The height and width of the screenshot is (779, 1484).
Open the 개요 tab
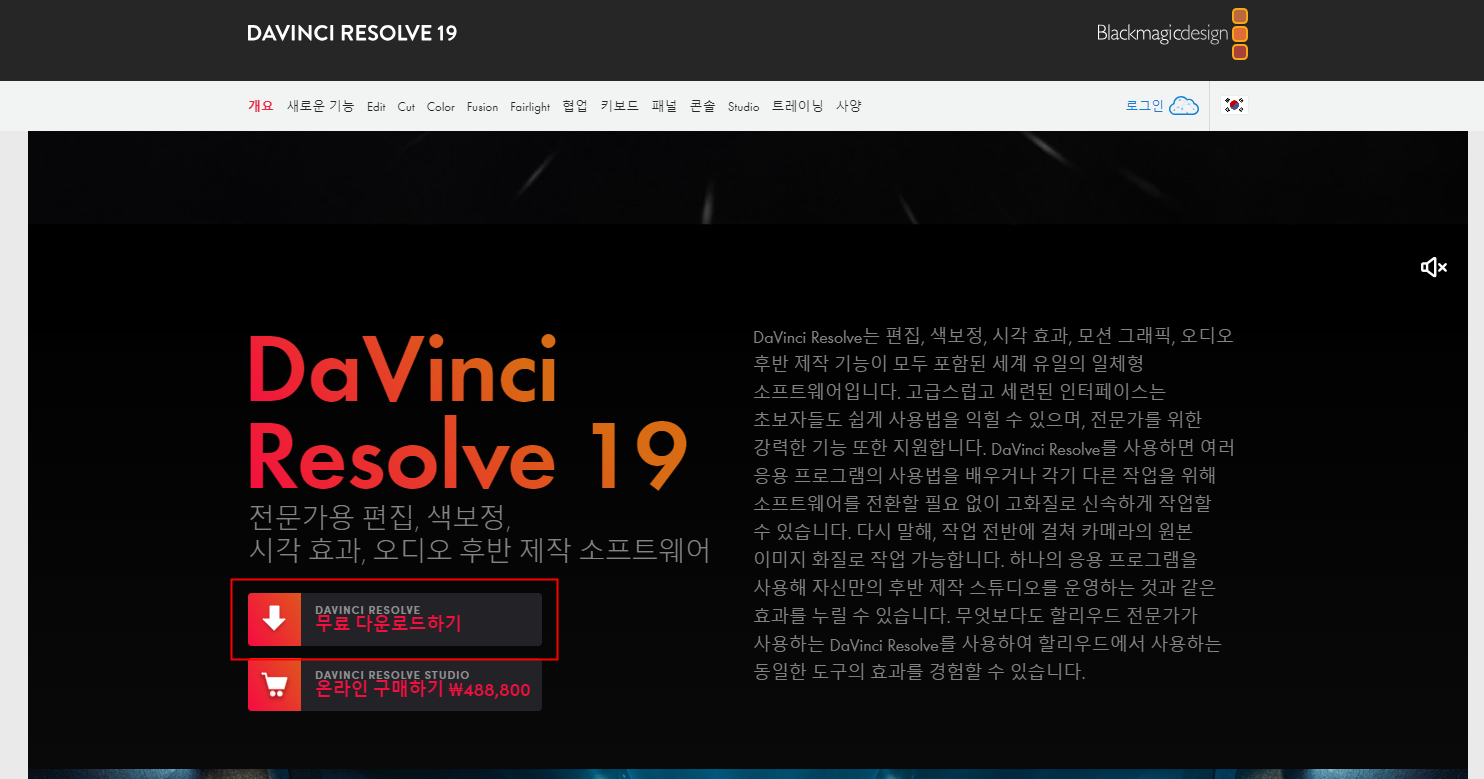coord(260,106)
